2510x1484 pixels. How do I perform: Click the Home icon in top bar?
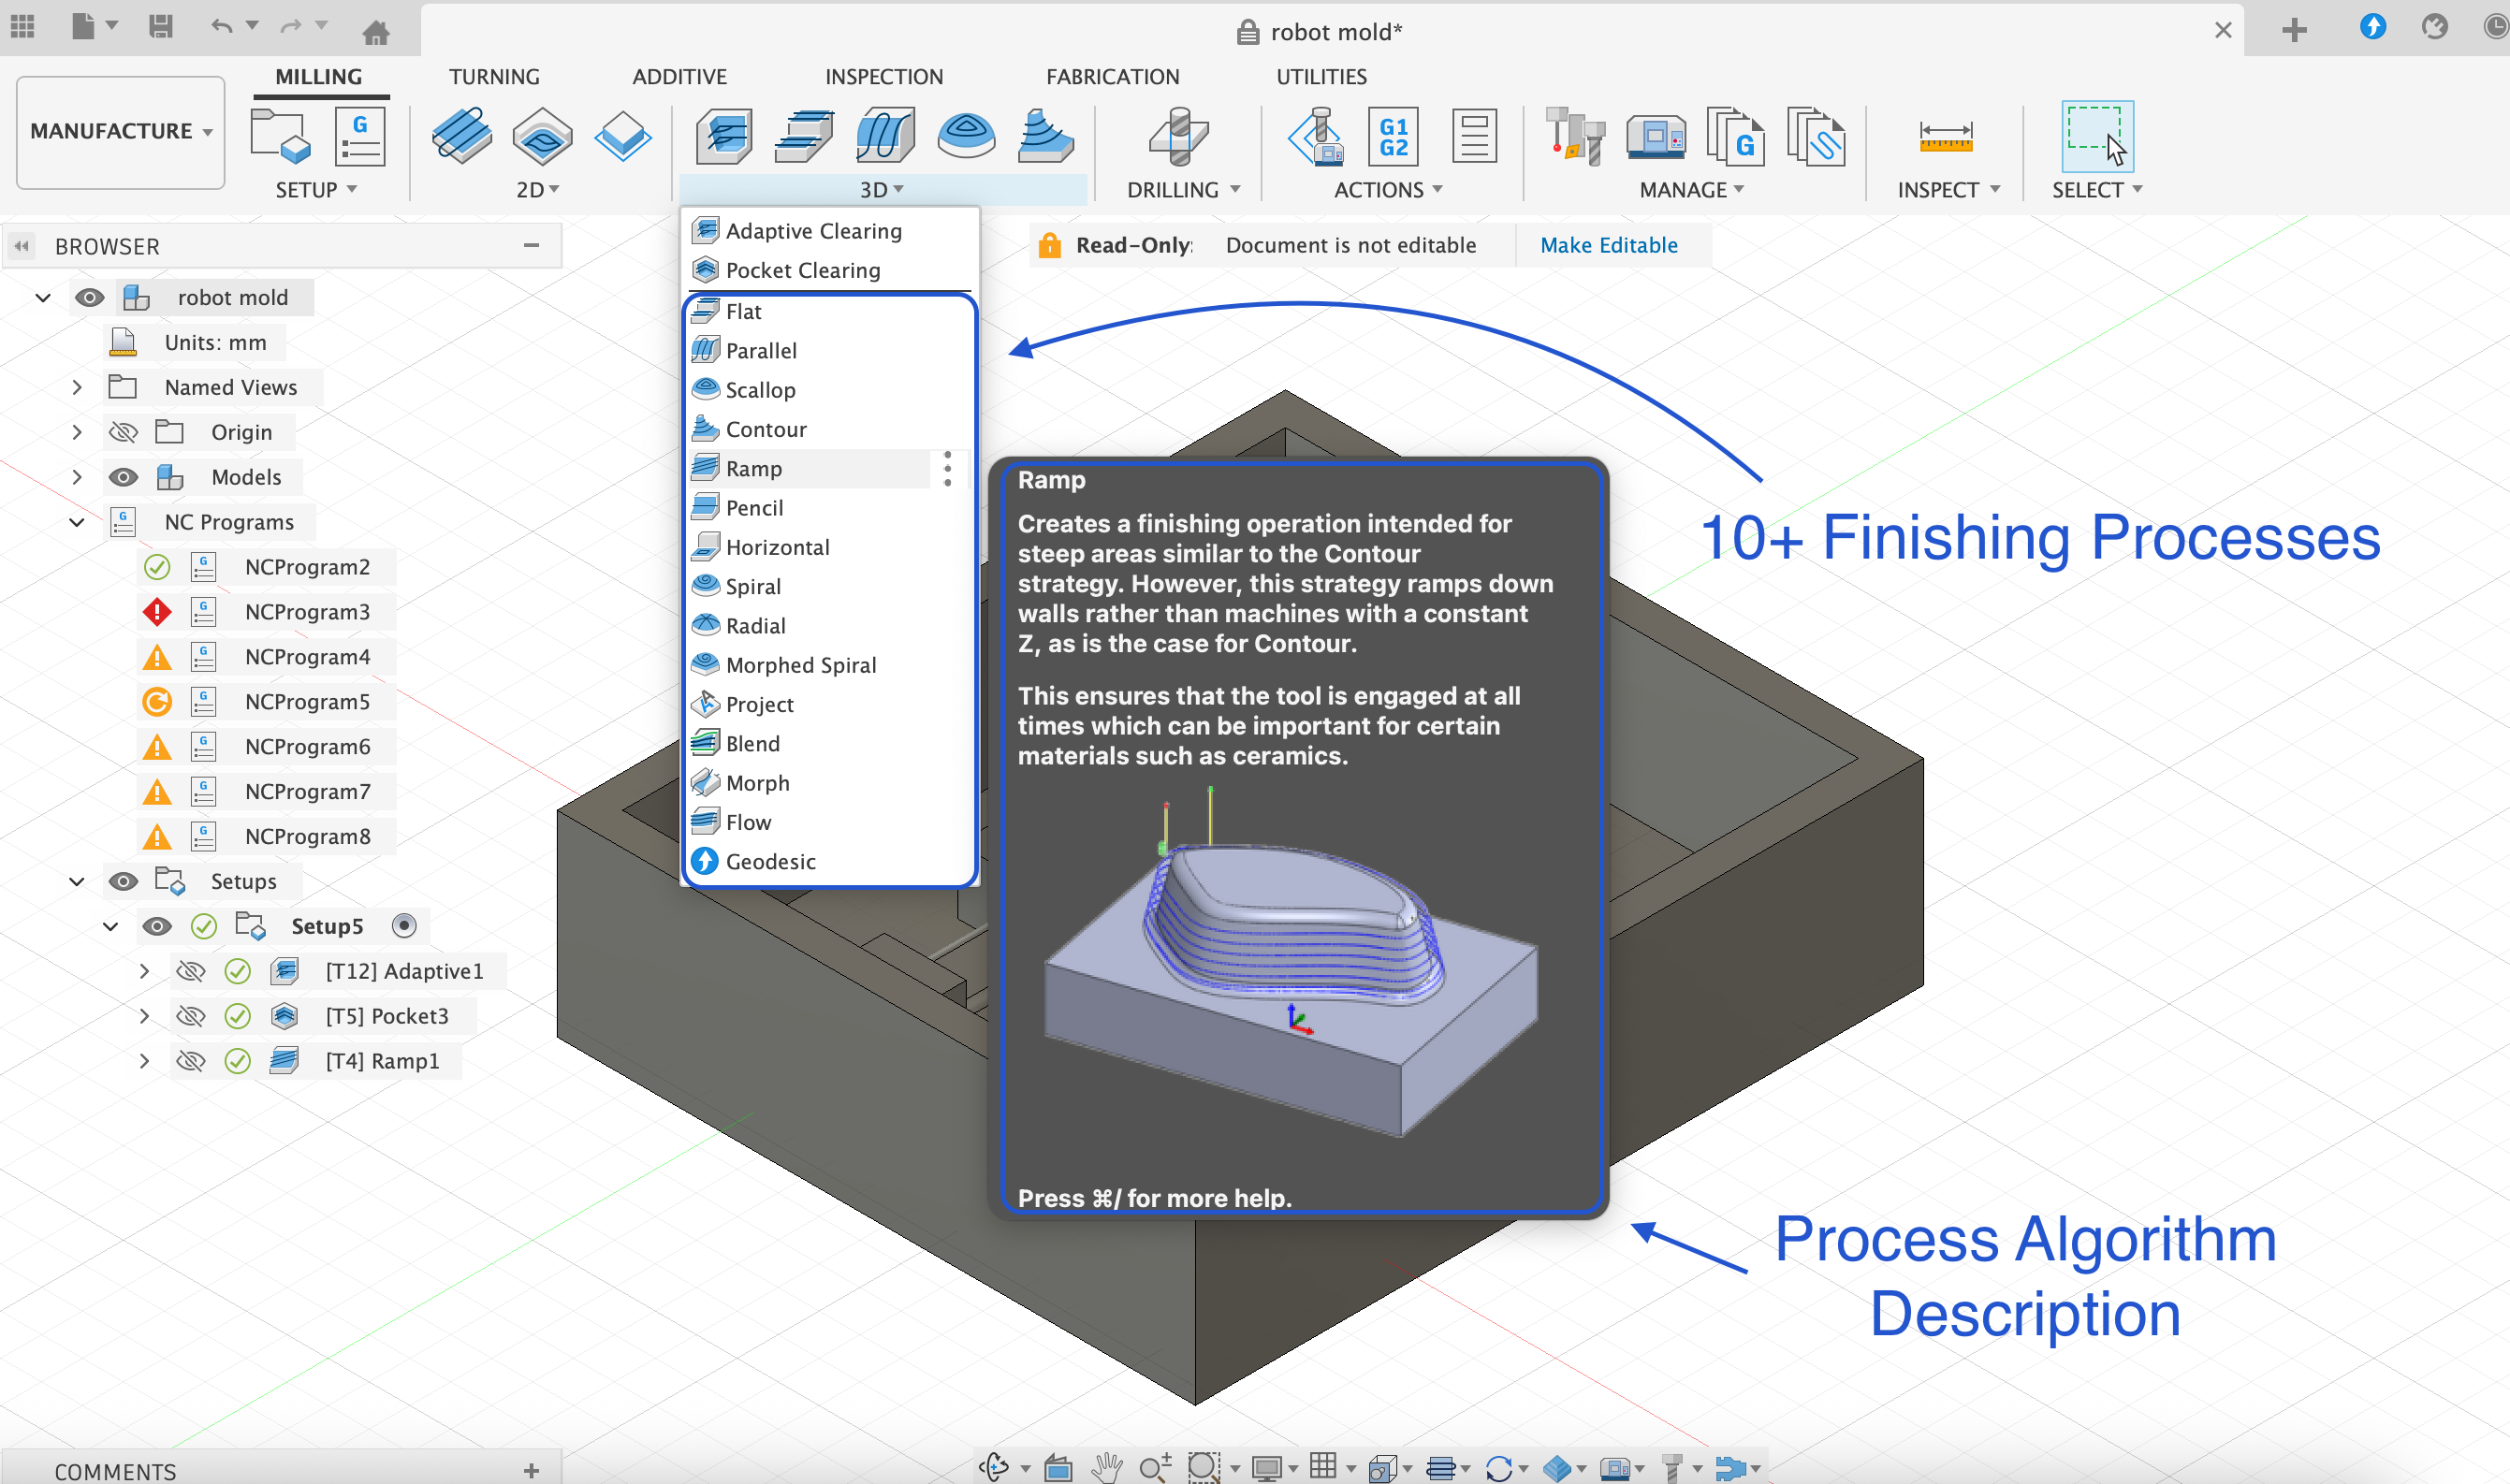(376, 33)
